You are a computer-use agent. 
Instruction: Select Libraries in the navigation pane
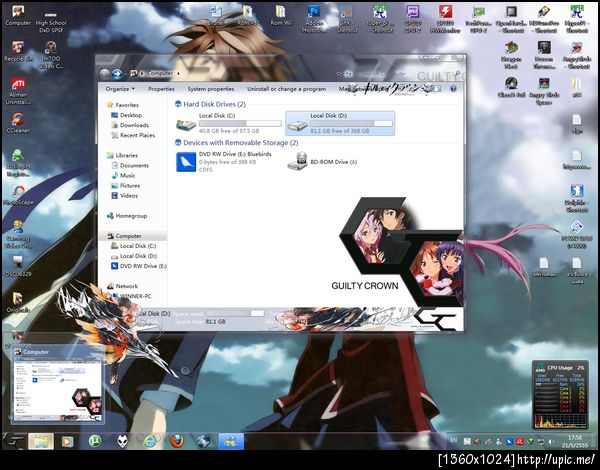[x=127, y=155]
